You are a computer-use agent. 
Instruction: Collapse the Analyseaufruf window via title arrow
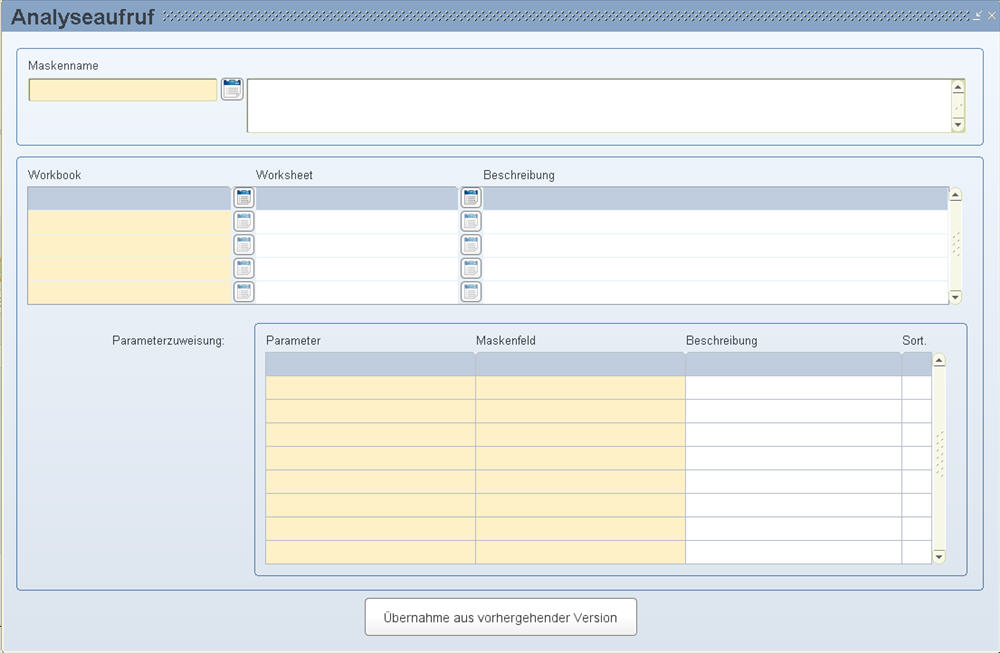coord(977,15)
